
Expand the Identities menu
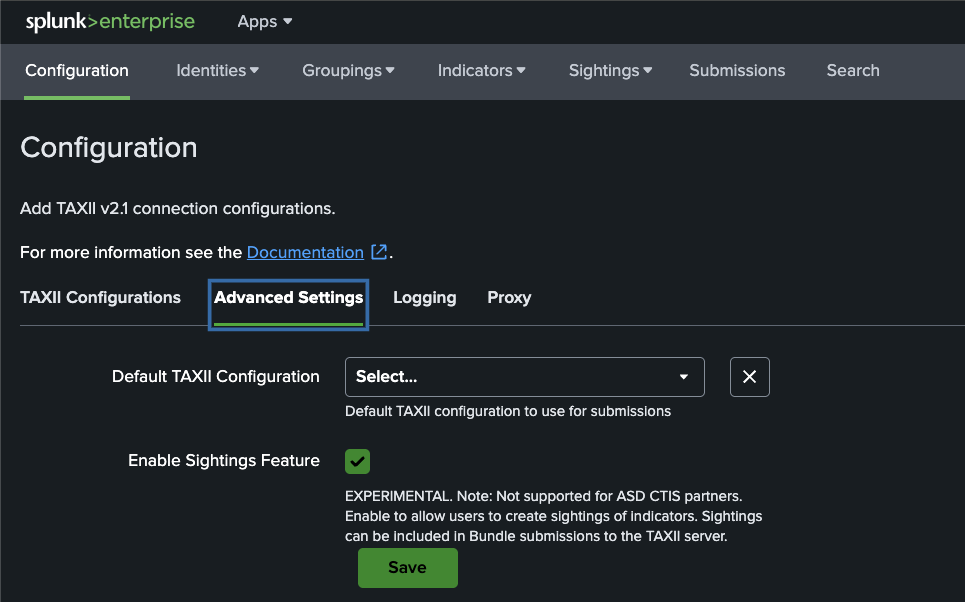click(x=217, y=71)
